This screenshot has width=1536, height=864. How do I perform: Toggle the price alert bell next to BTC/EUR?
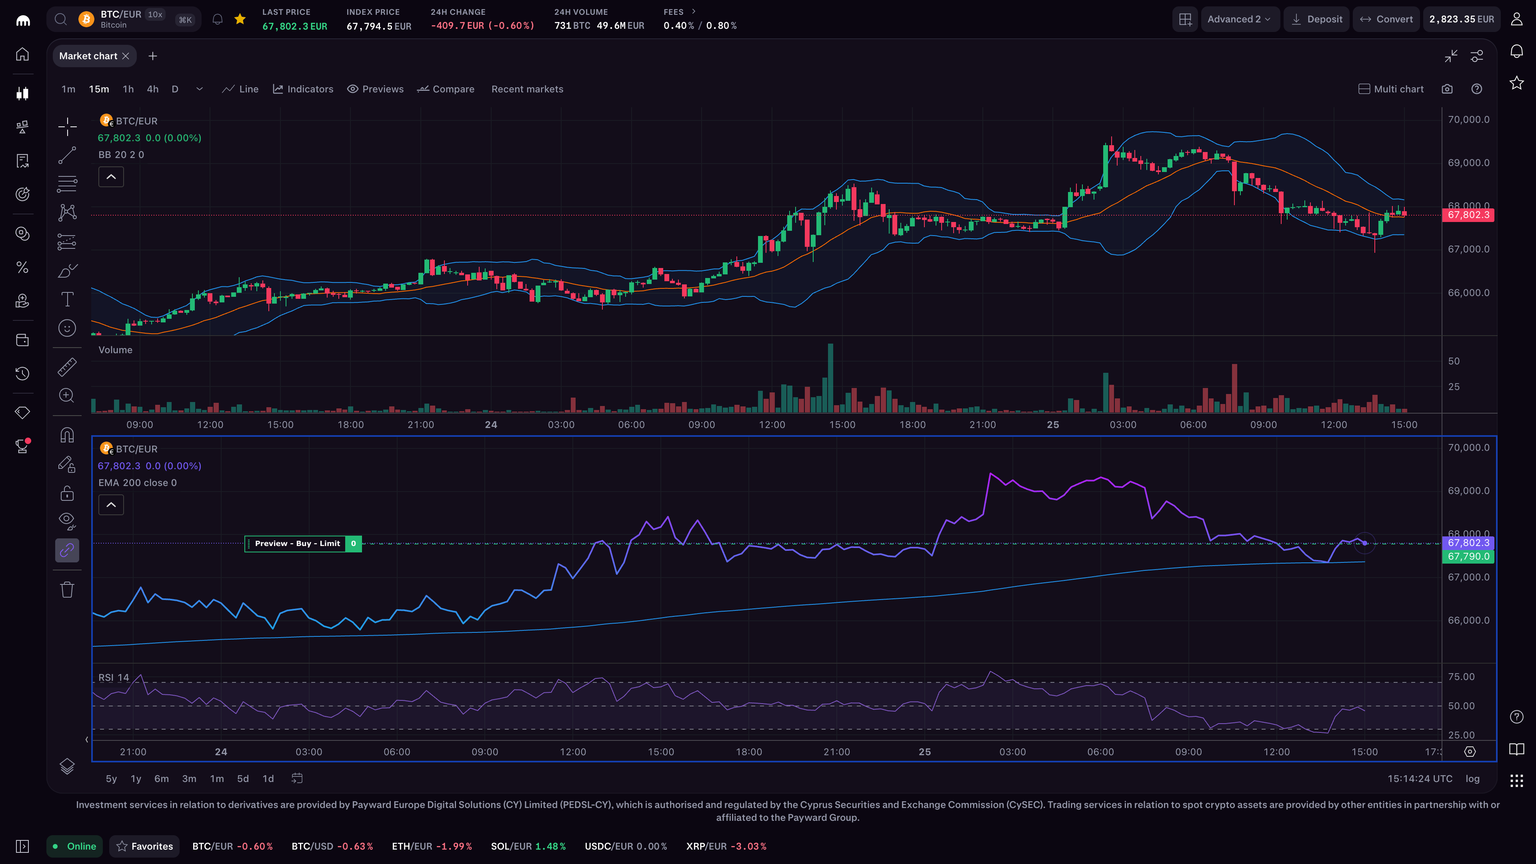click(217, 19)
